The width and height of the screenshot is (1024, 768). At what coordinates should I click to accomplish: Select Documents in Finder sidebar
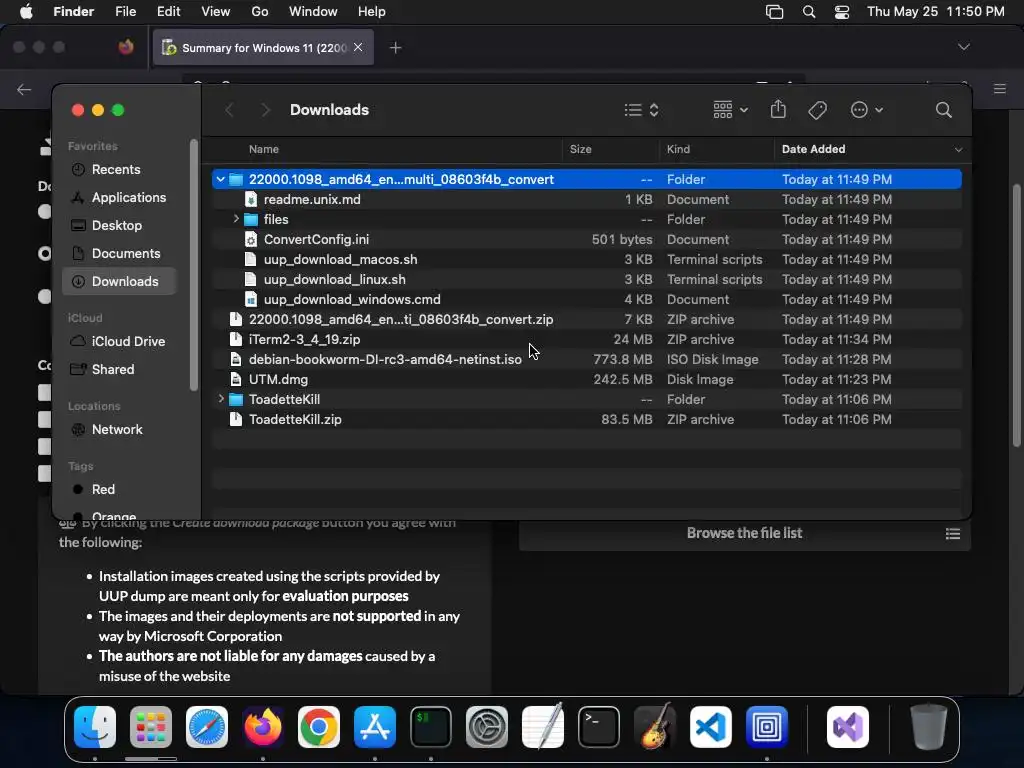tap(119, 253)
